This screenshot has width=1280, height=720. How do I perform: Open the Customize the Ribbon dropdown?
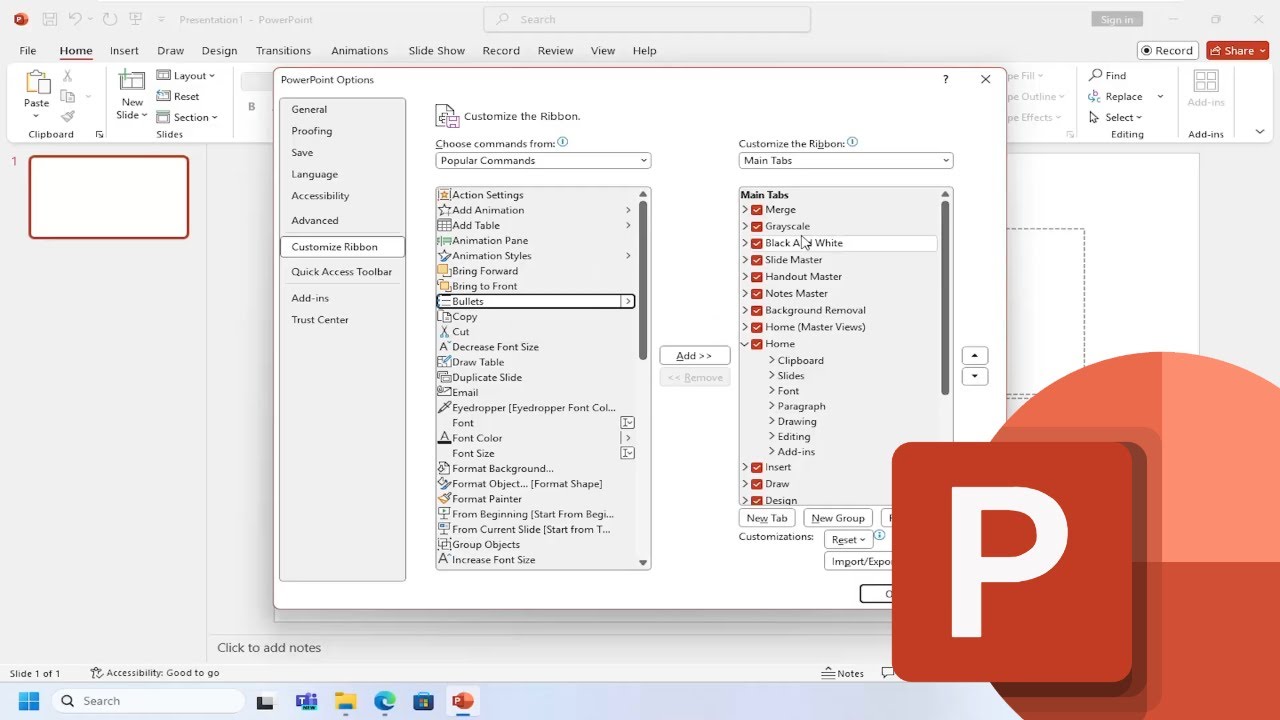(x=846, y=161)
